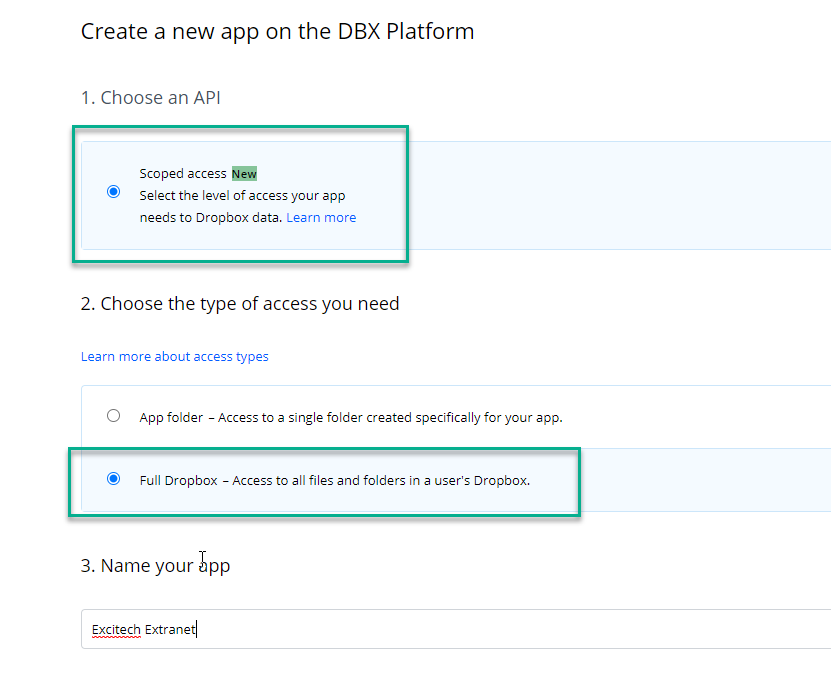This screenshot has height=675, width=831.
Task: Place cursor on 'Extranet' in name field
Action: point(170,629)
